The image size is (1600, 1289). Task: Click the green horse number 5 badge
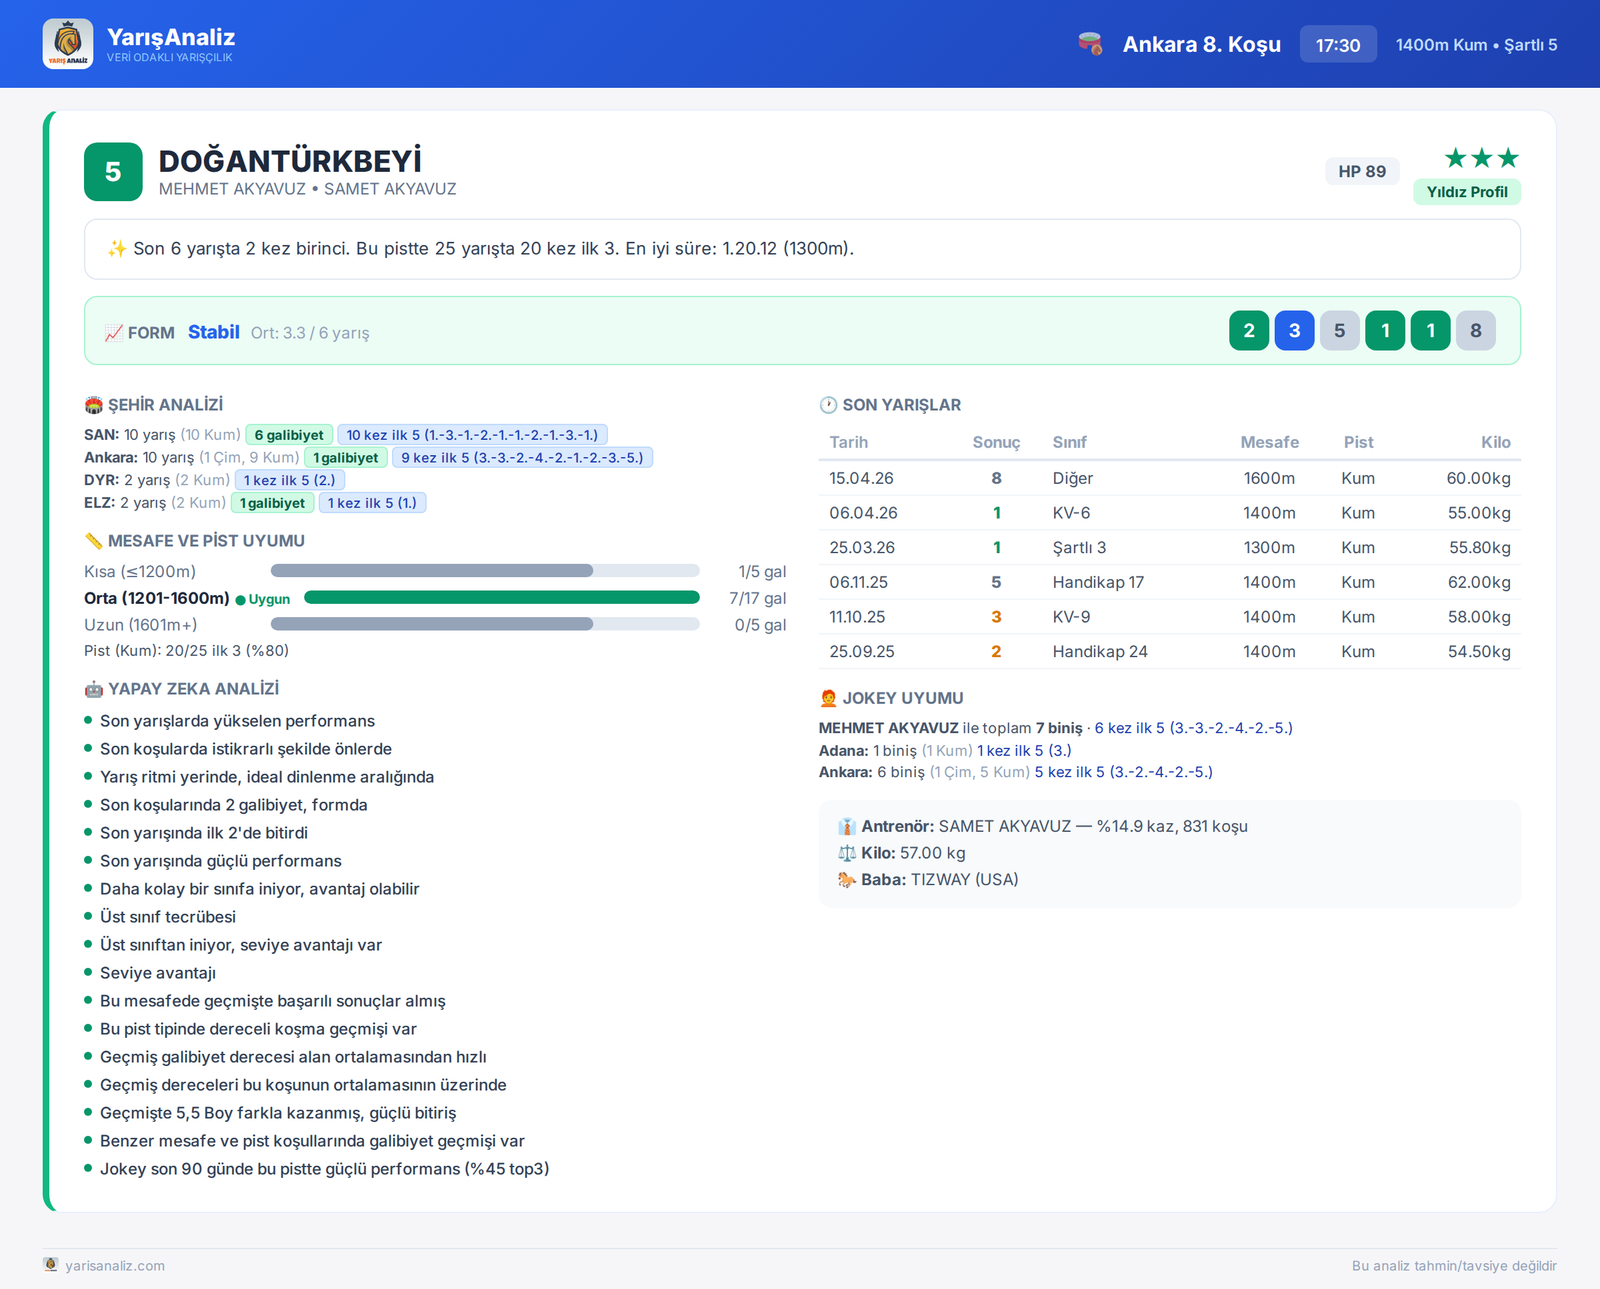[113, 172]
